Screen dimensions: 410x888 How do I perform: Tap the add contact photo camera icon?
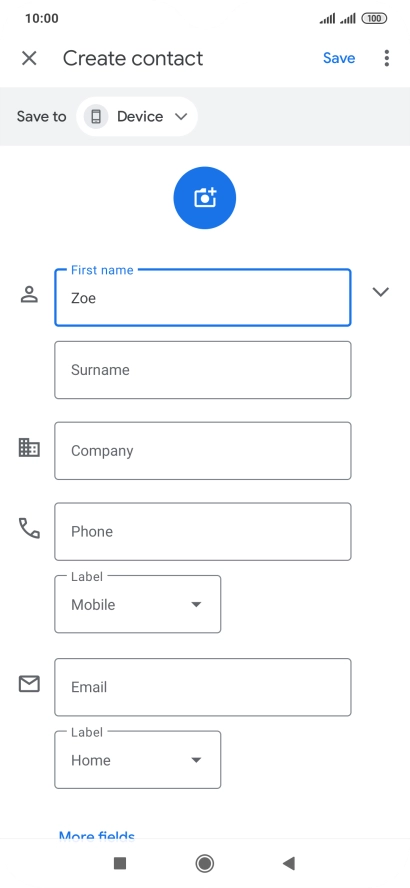[x=204, y=198]
